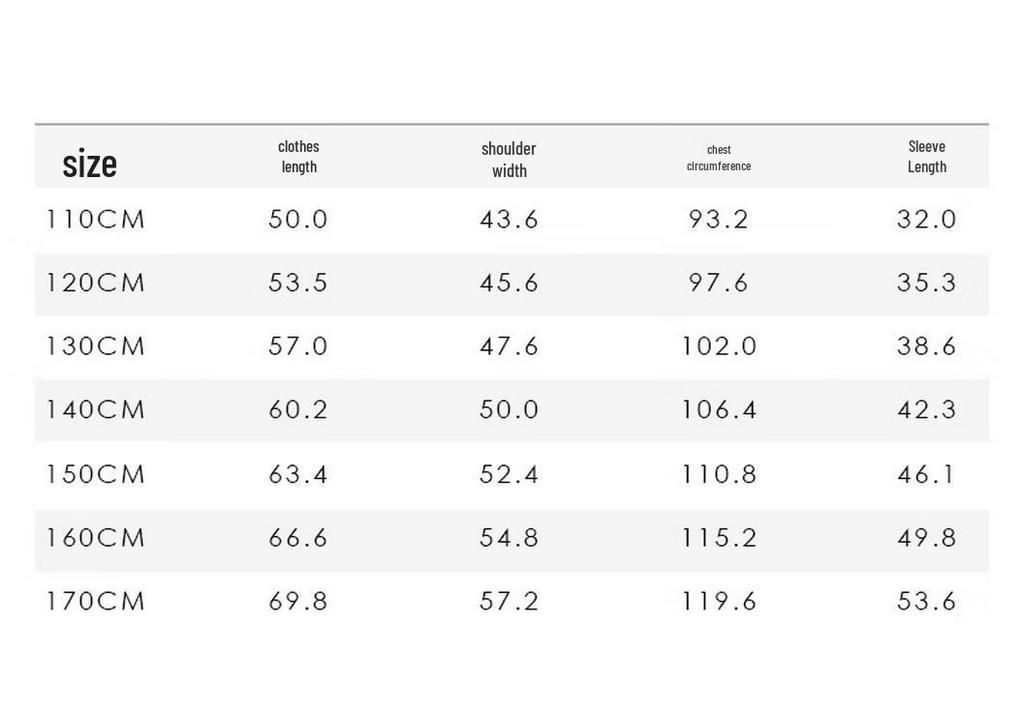Select sleeve length value 32.0
This screenshot has height=716, width=1024.
tap(926, 220)
